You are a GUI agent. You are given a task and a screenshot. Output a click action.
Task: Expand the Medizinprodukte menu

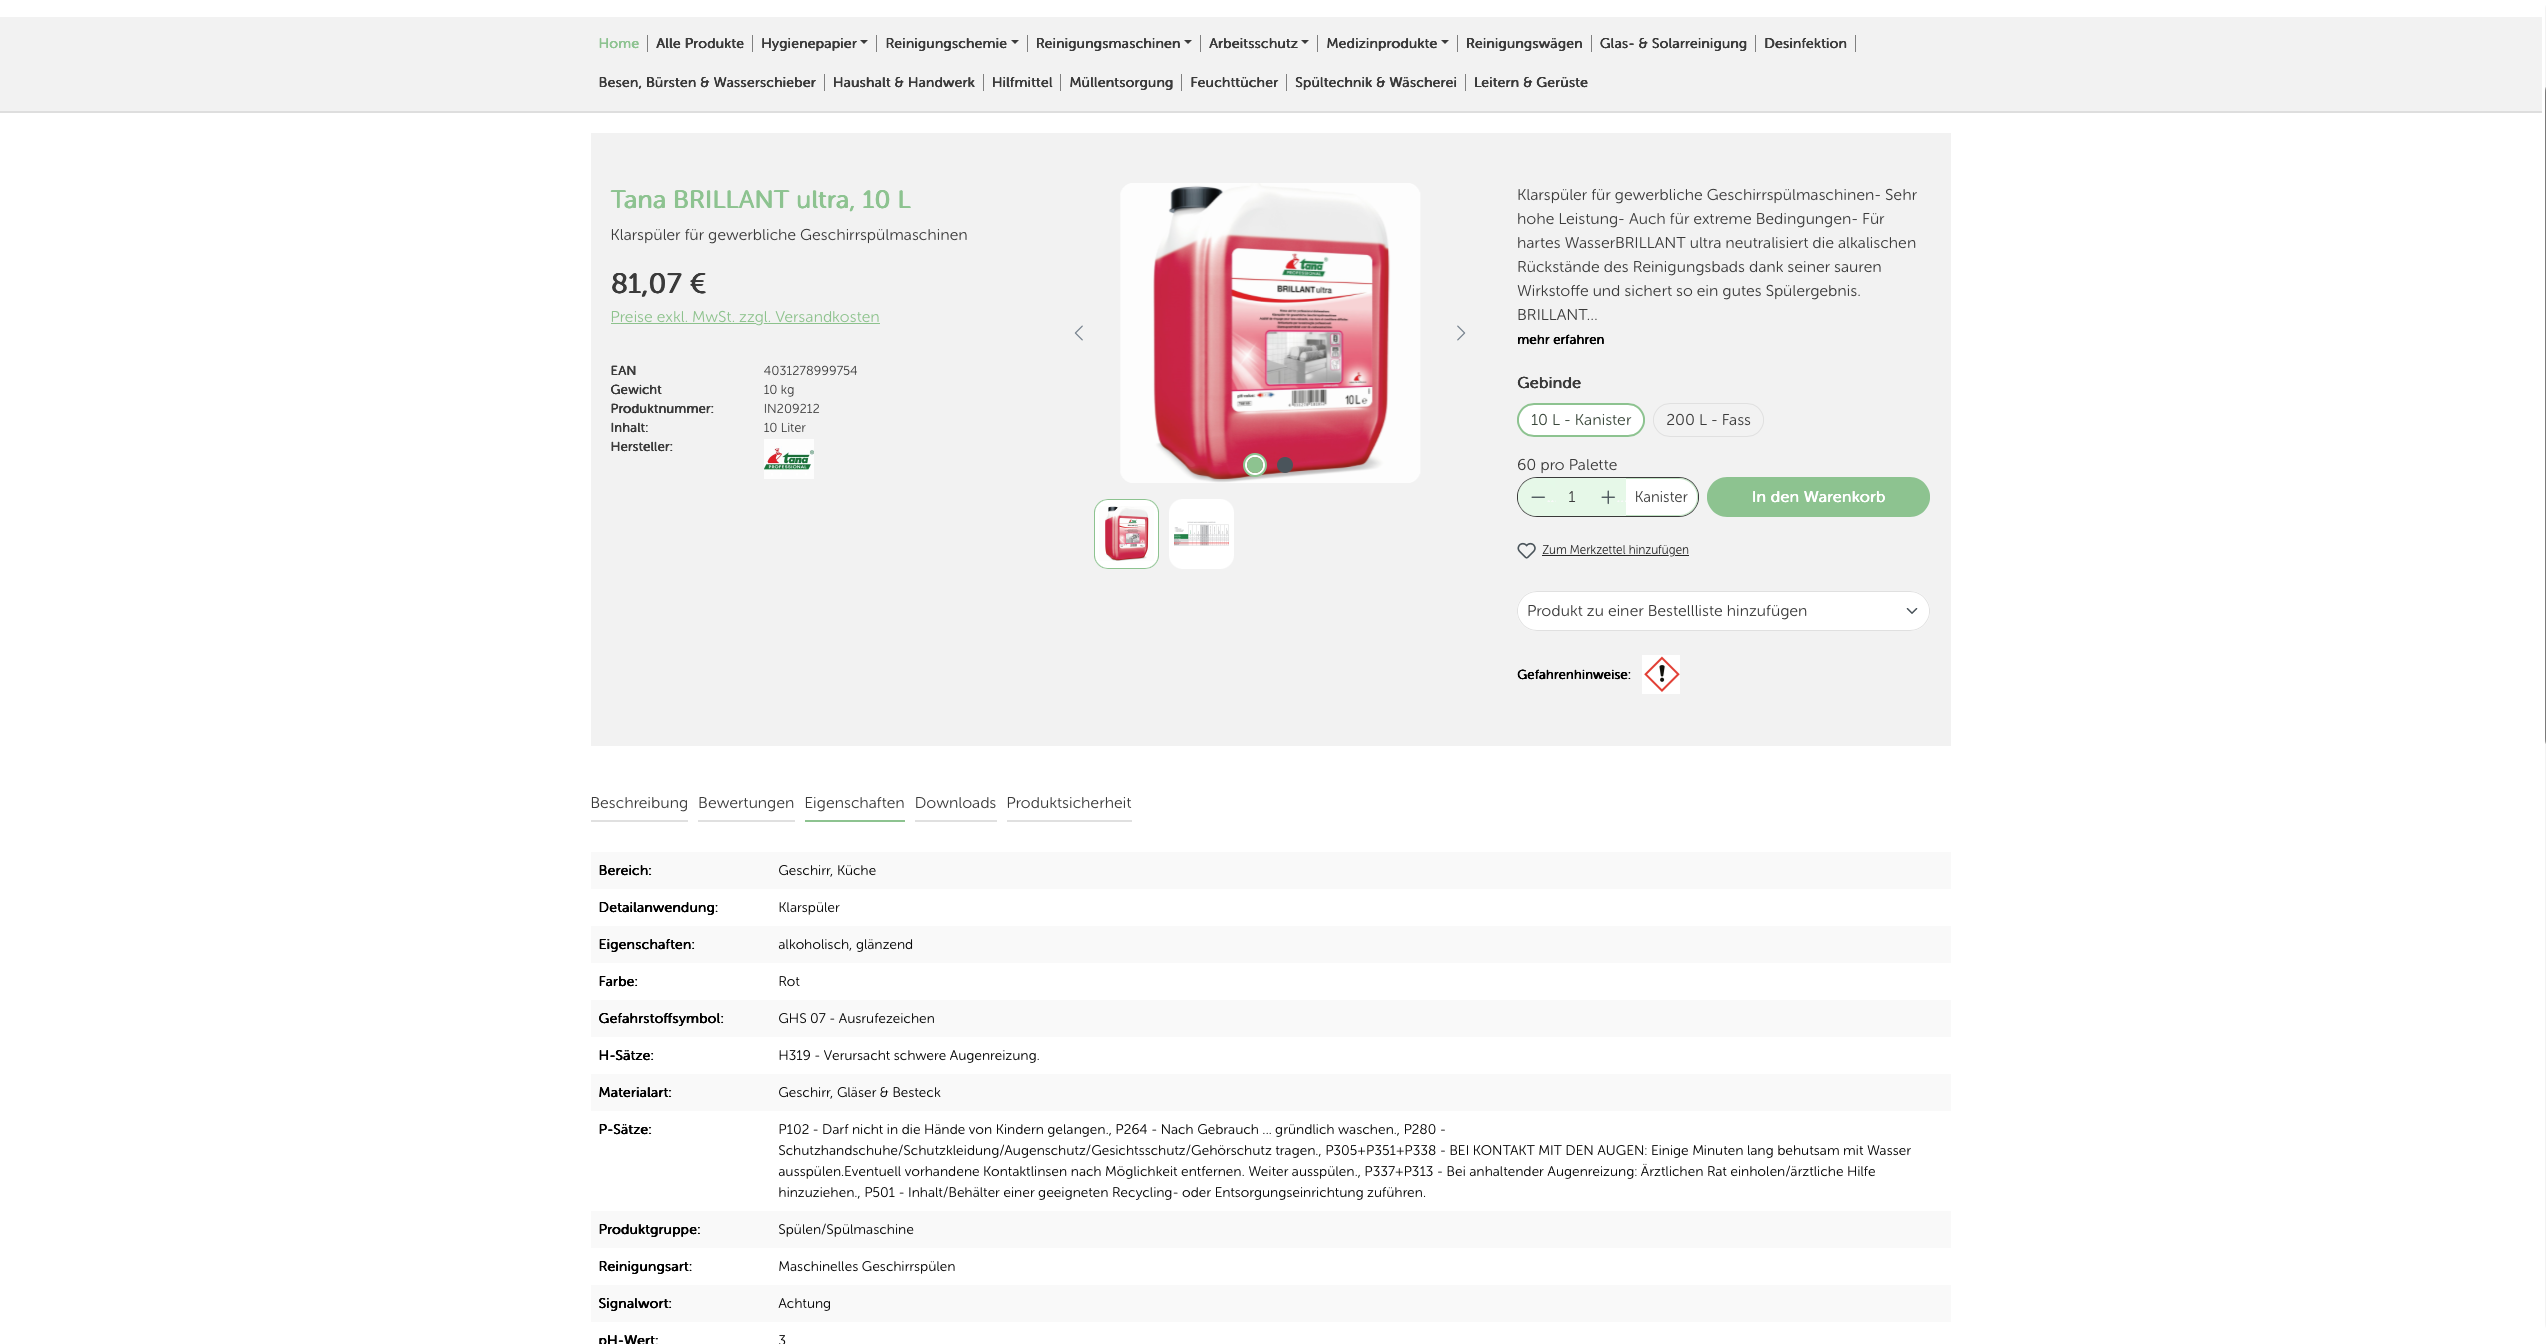[x=1387, y=43]
